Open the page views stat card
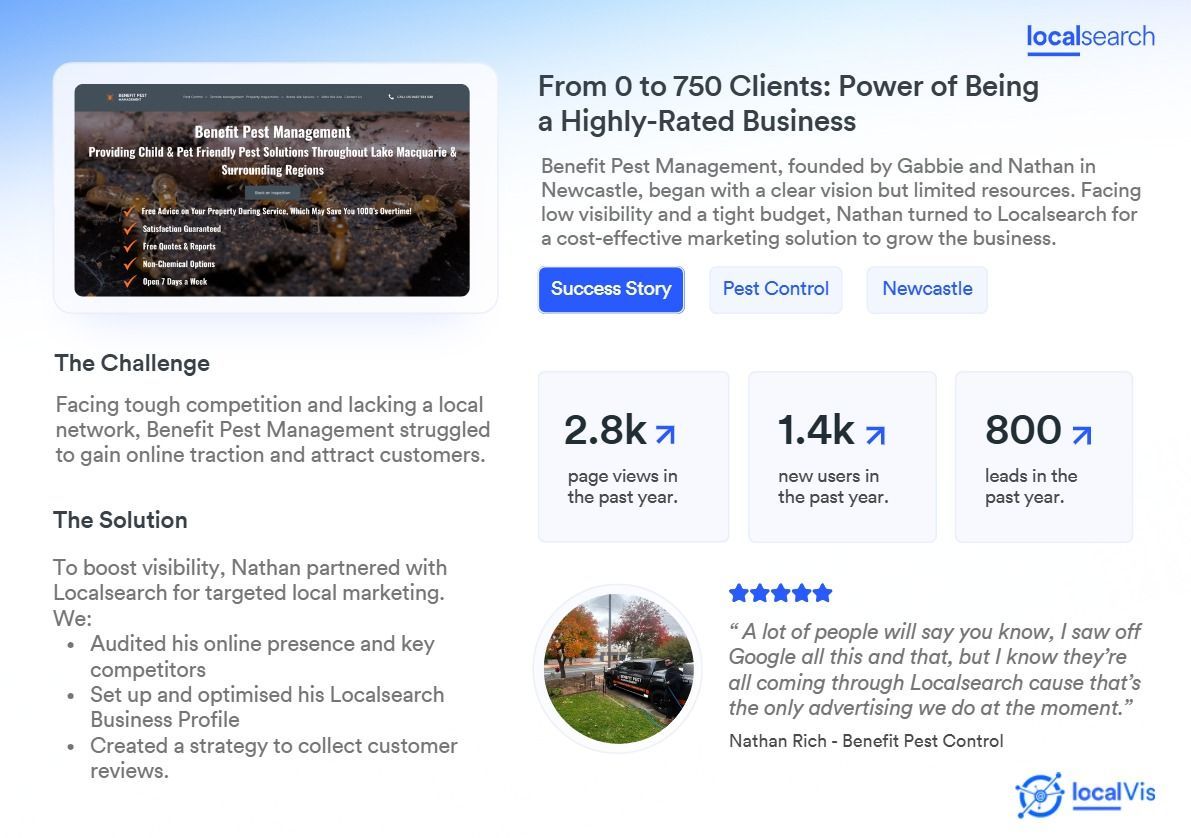 (x=633, y=457)
